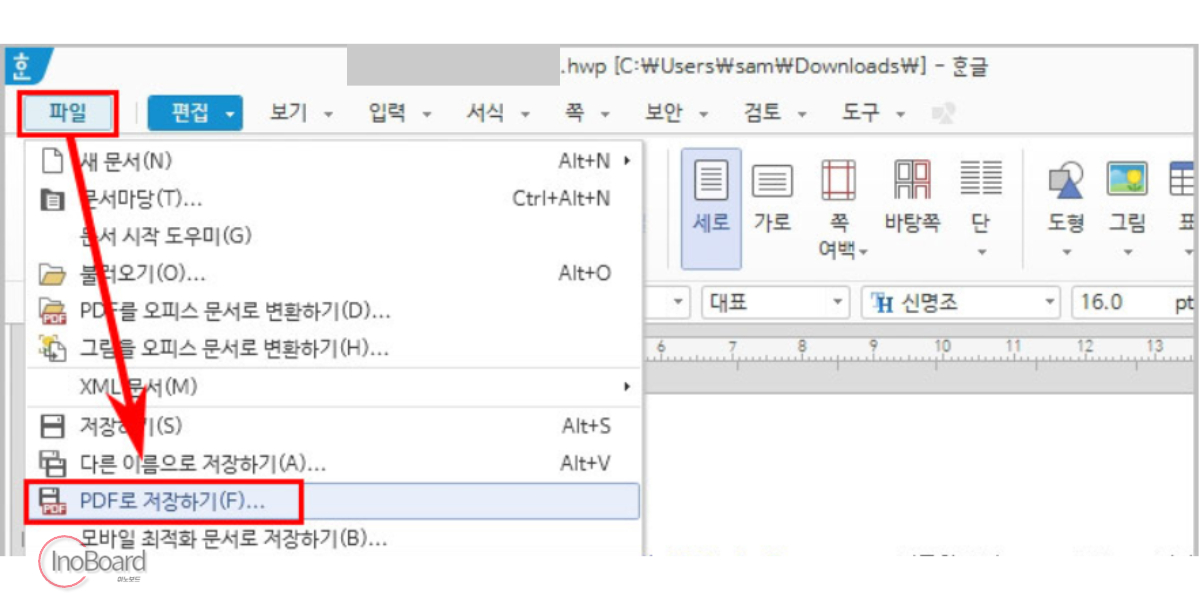Click the 그림 picture icon
The image size is (1200, 600).
click(1128, 180)
